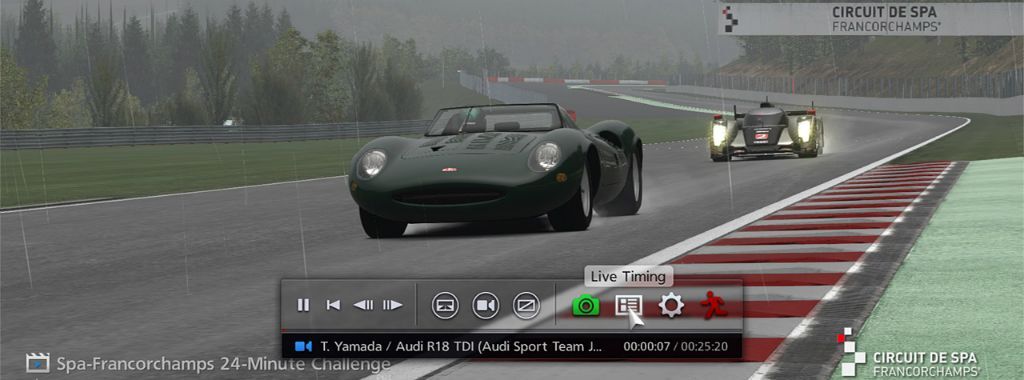Switch target car with circular car icon
The image size is (1024, 380).
point(445,306)
